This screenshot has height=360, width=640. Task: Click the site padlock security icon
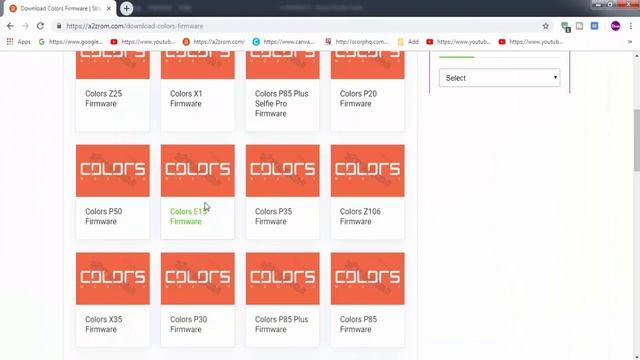(59, 26)
